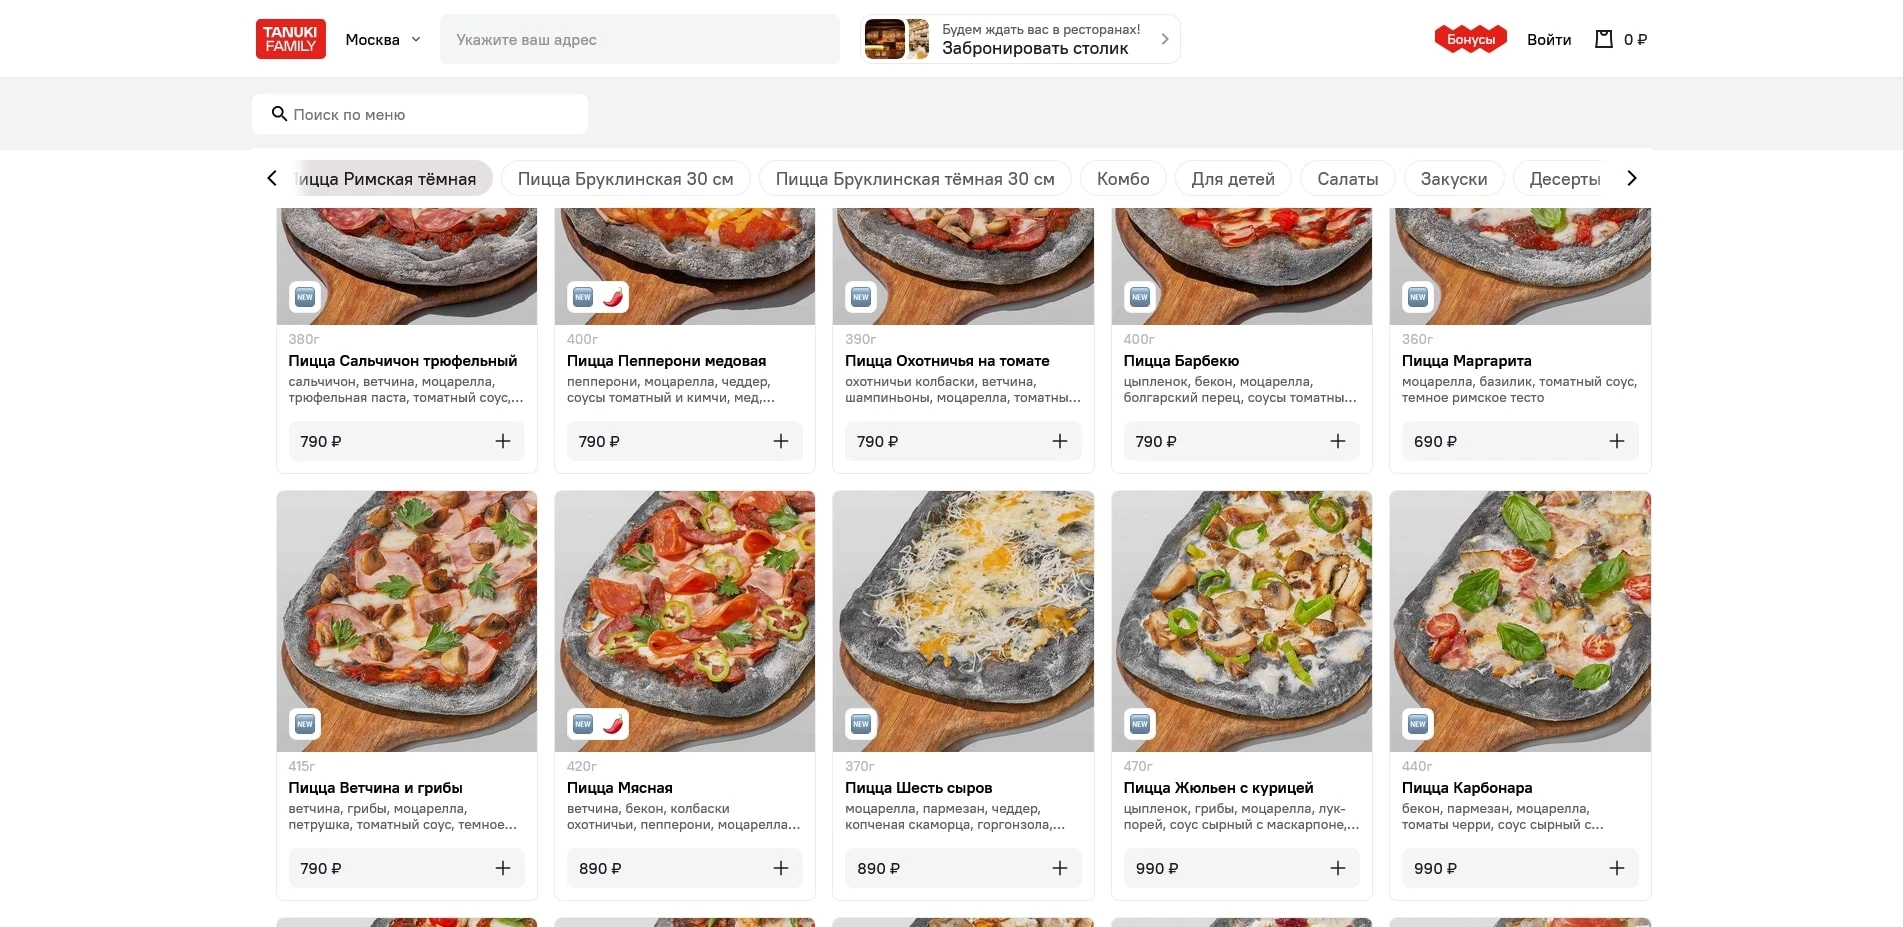Add Пицца Сальчичон трюфельный with plus icon
The width and height of the screenshot is (1903, 927).
click(502, 441)
